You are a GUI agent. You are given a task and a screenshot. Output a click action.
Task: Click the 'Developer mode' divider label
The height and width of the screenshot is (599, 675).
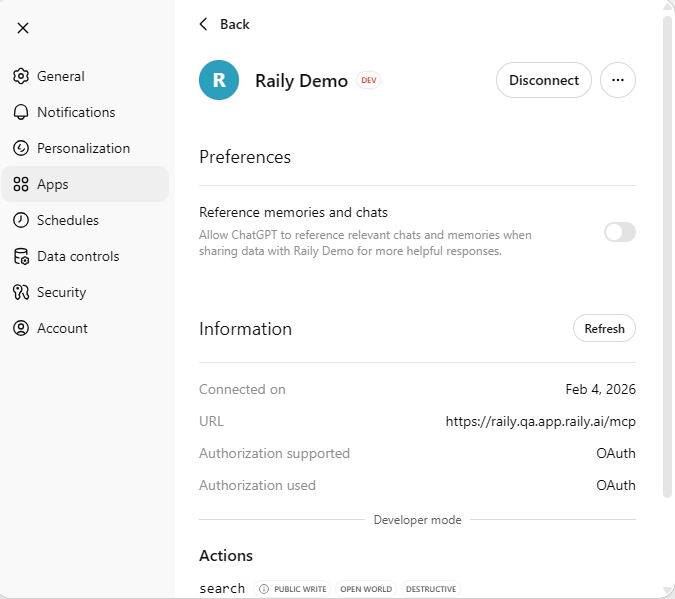[418, 520]
